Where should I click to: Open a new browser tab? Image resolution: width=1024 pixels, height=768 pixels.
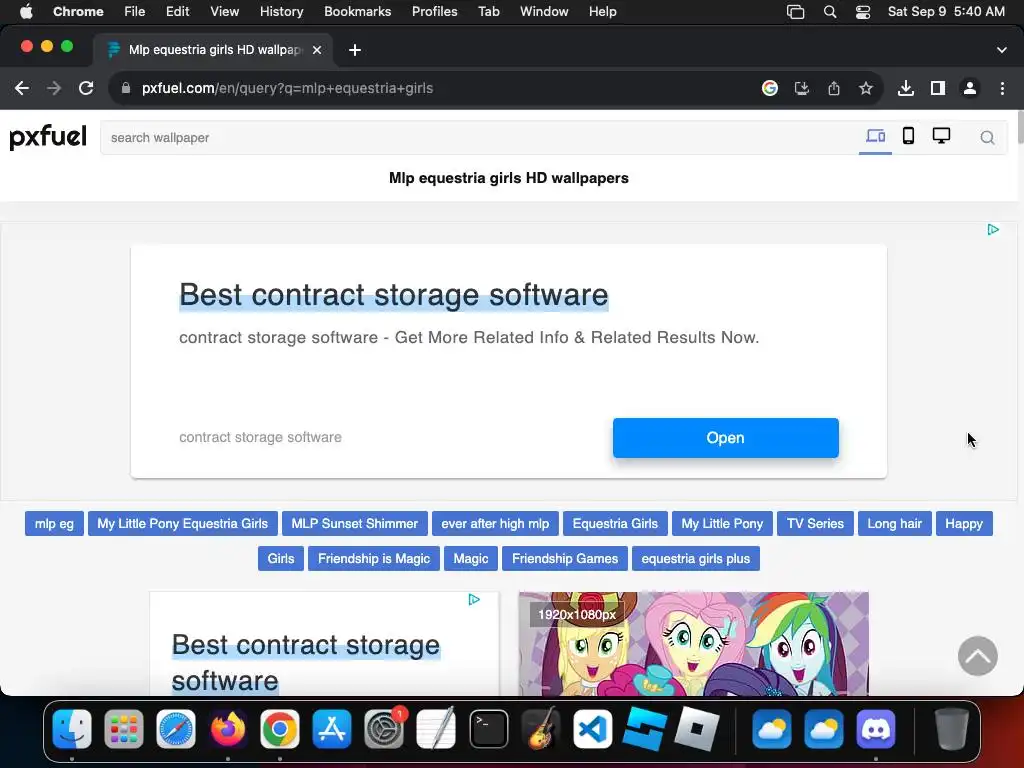[355, 50]
